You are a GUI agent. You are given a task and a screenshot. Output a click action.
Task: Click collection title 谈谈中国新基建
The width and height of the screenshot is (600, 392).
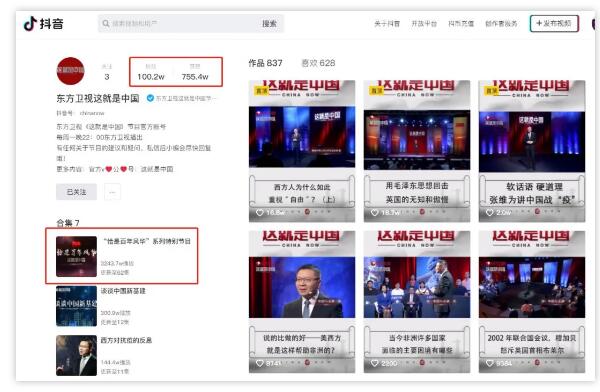123,291
